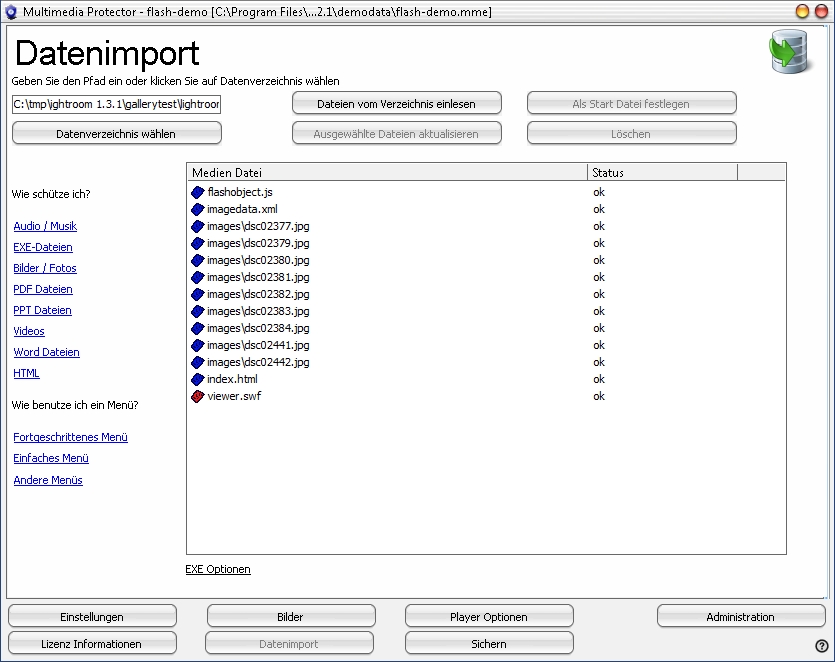Open the Audio / Musik help link
The width and height of the screenshot is (835, 662).
pos(45,226)
